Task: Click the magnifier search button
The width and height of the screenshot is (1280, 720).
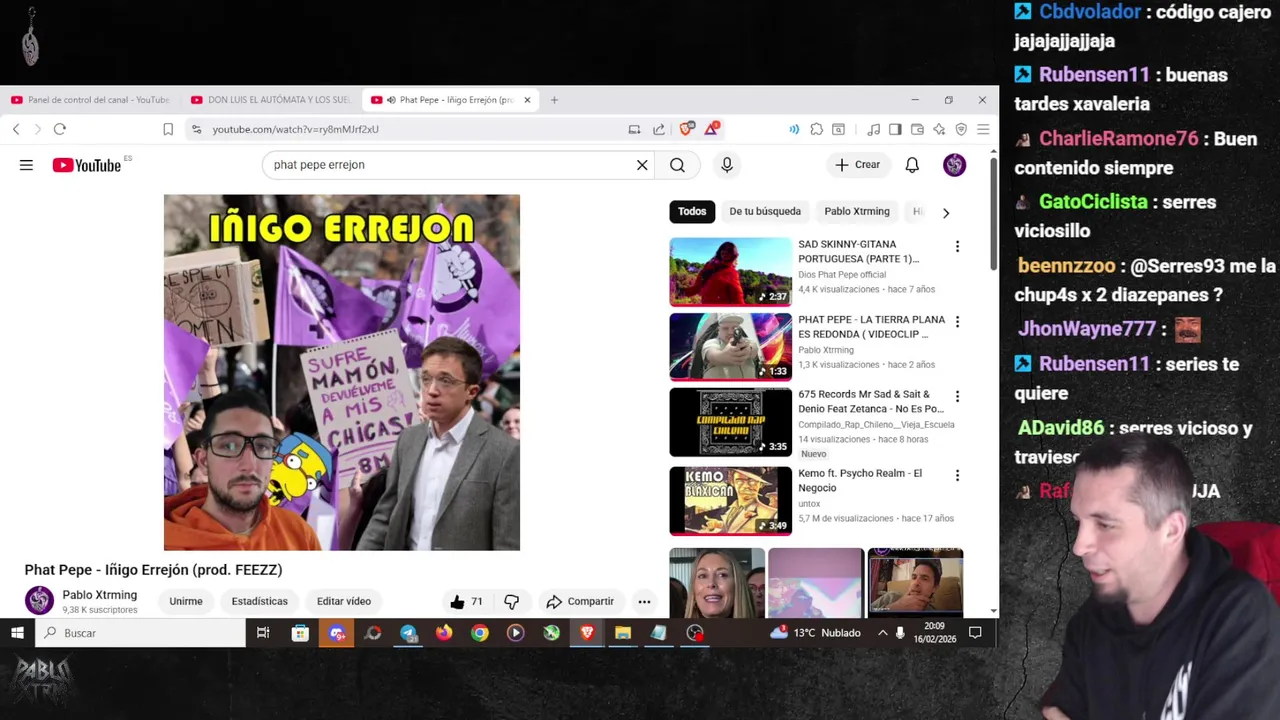Action: tap(677, 165)
